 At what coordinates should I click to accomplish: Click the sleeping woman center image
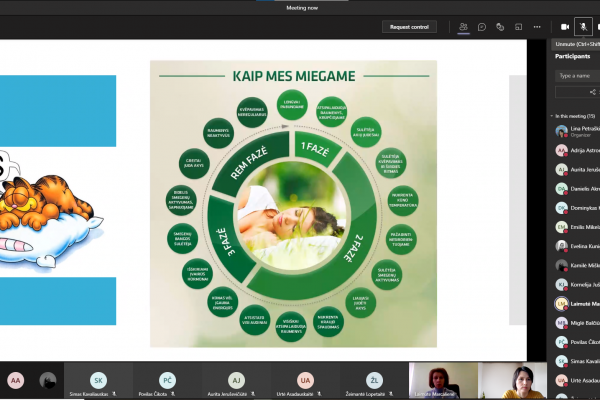pos(293,215)
